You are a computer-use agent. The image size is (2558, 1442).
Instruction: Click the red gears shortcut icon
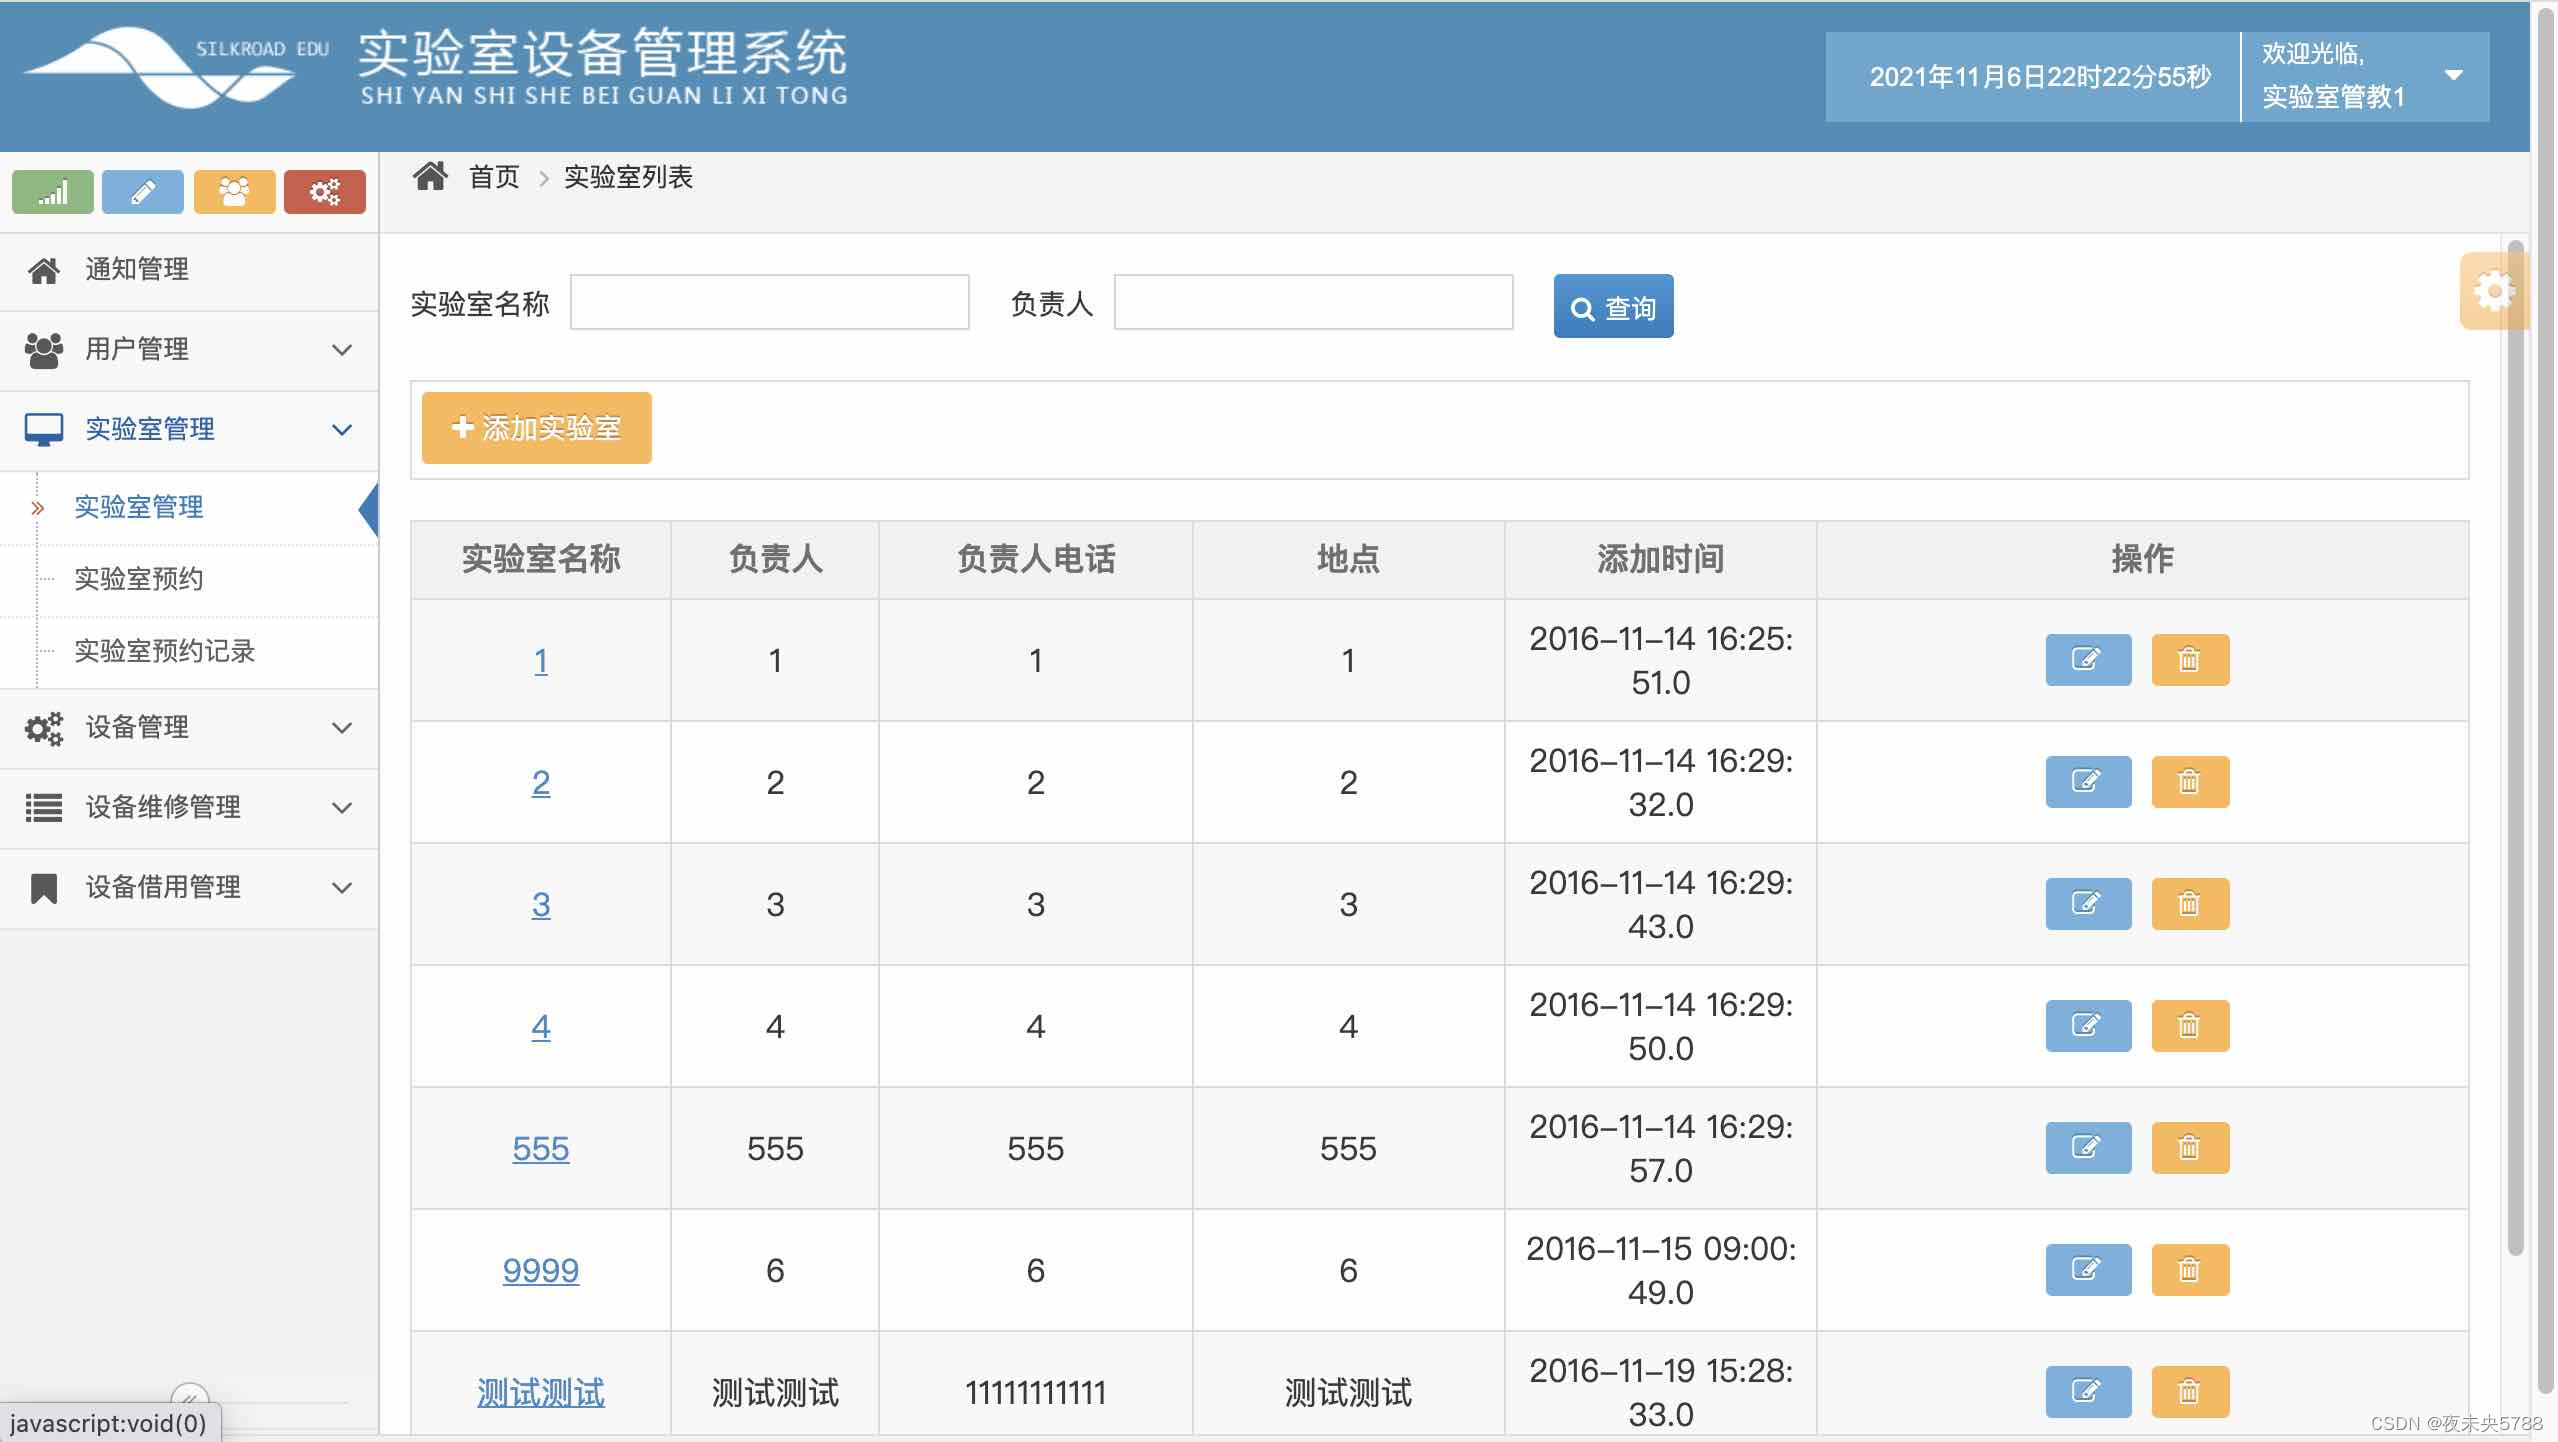325,191
